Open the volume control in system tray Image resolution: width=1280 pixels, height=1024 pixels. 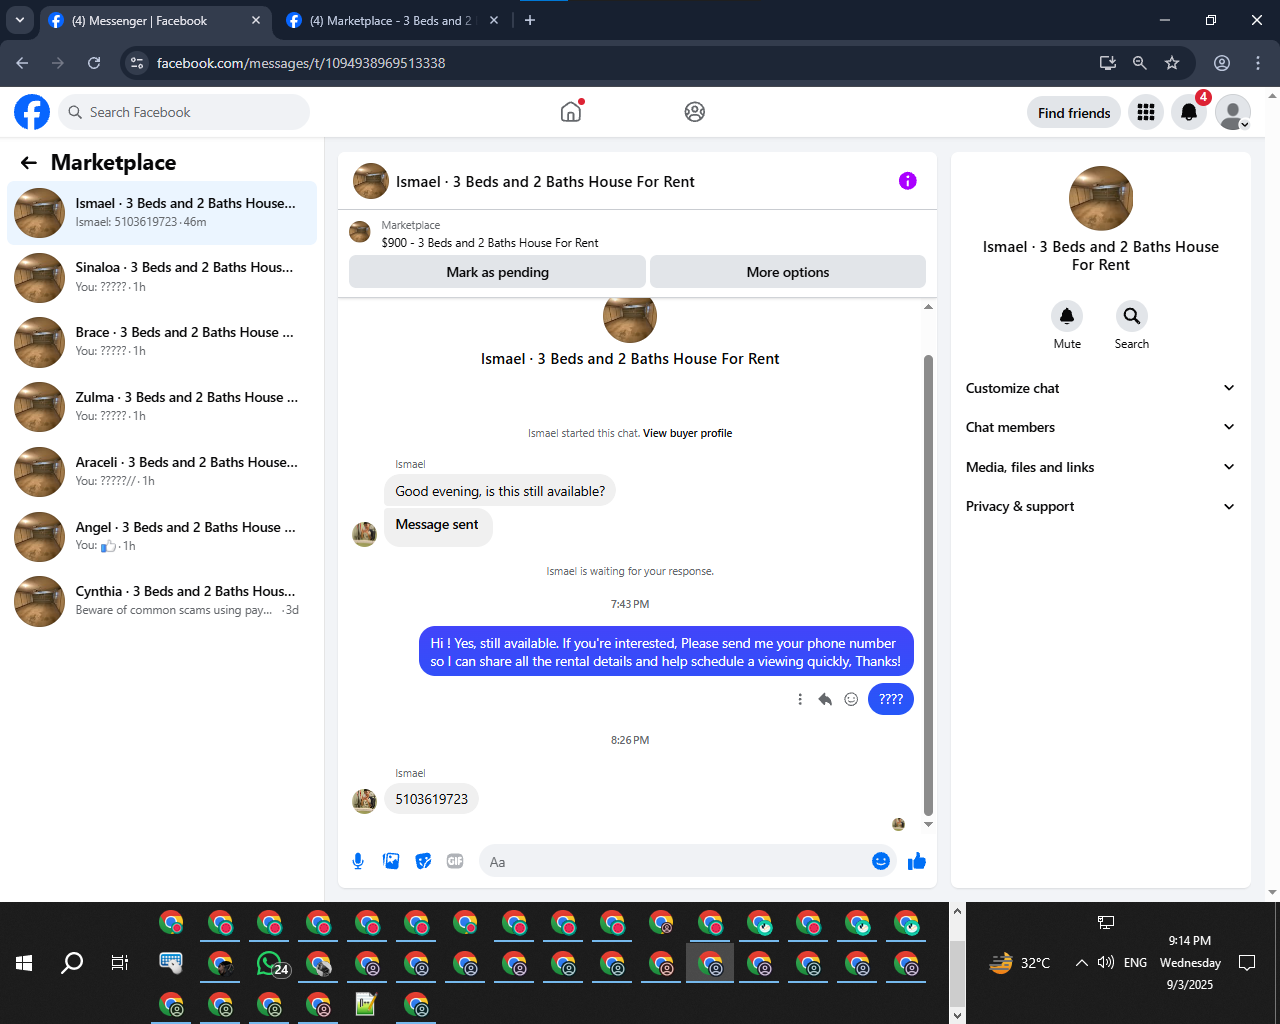tap(1106, 963)
